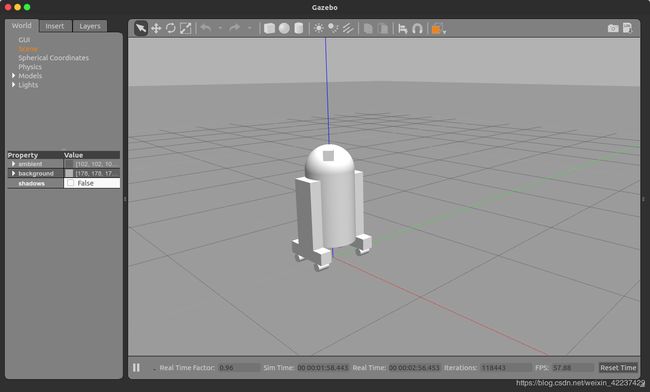Activate the align tool
Screen dimensions: 650x392
(x=403, y=29)
